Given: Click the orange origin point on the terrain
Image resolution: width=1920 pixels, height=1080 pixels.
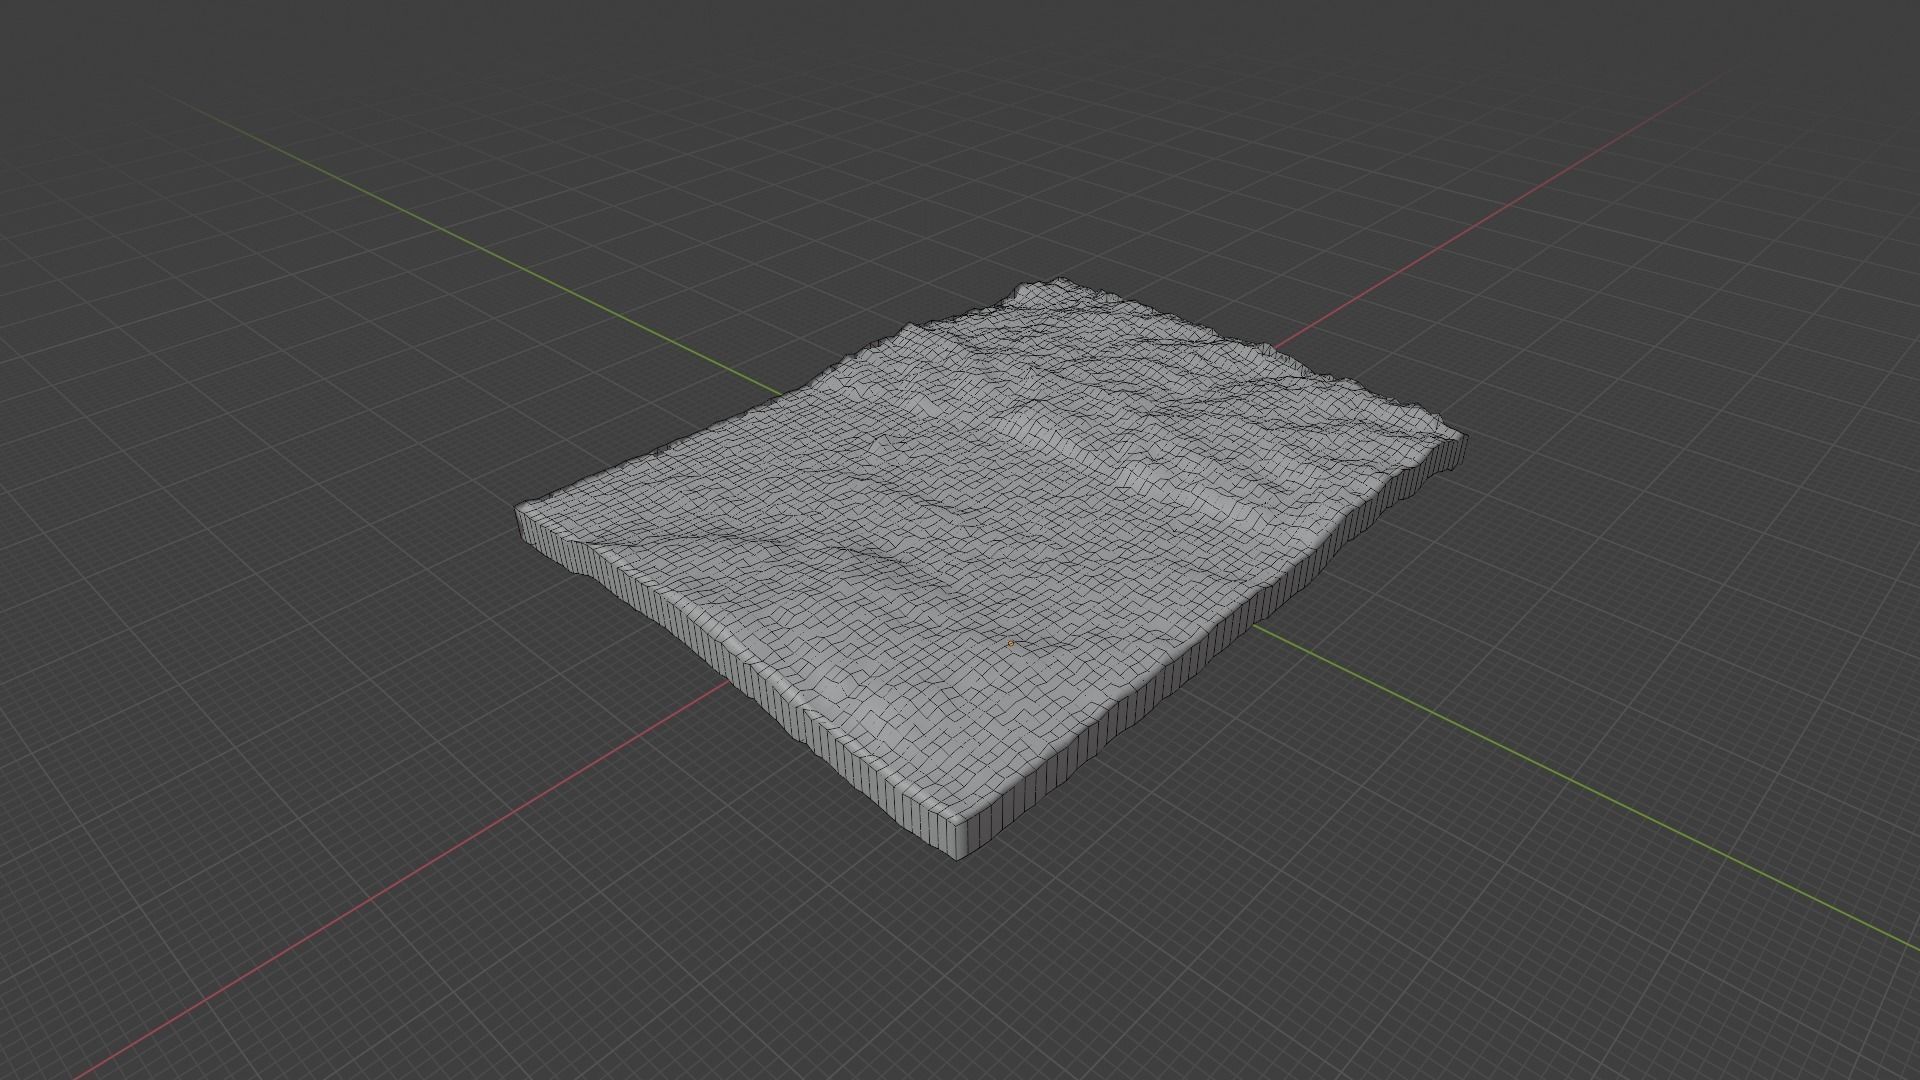Looking at the screenshot, I should tap(1011, 643).
